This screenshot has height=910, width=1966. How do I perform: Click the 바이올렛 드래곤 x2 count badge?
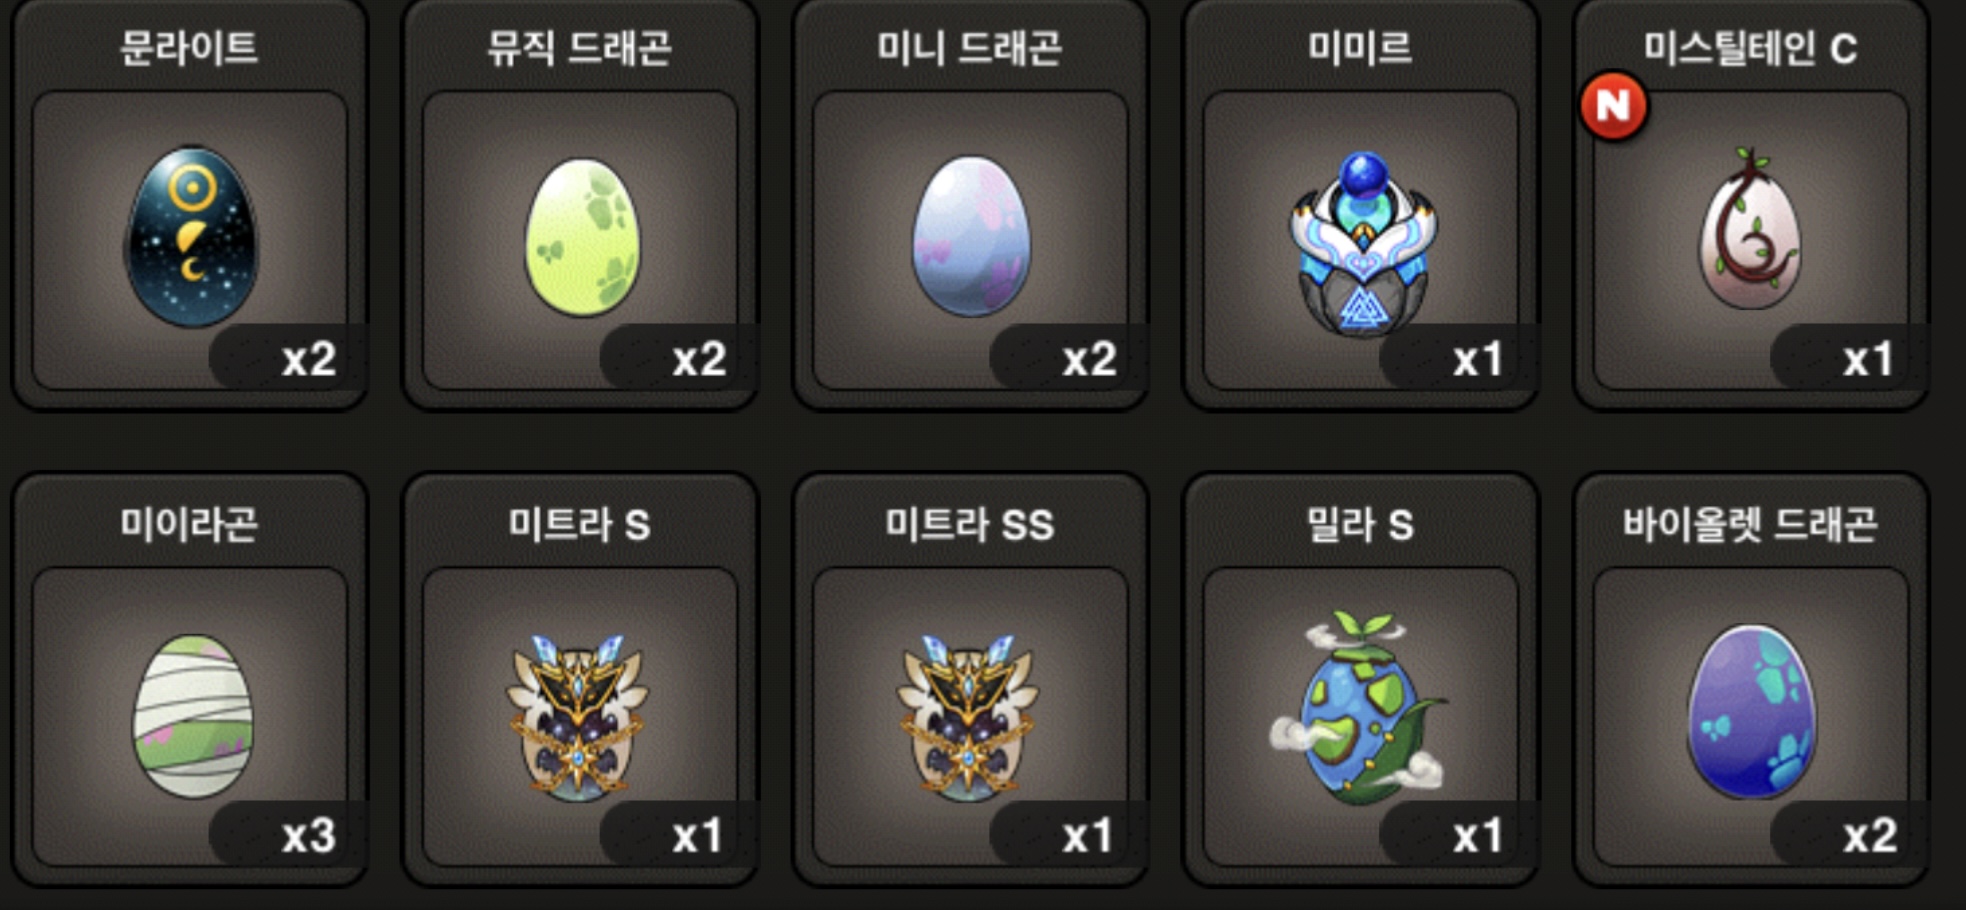[x=1848, y=835]
